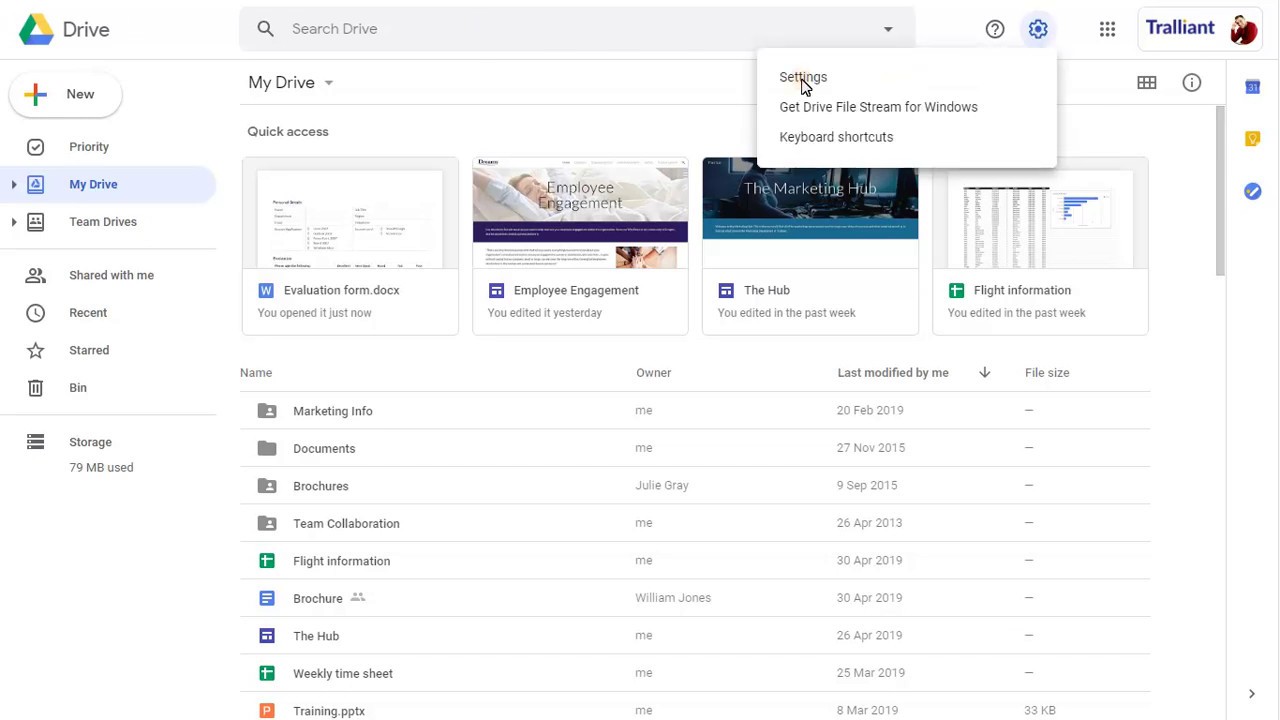Click the Recent clock icon
Viewport: 1280px width, 720px height.
point(35,313)
